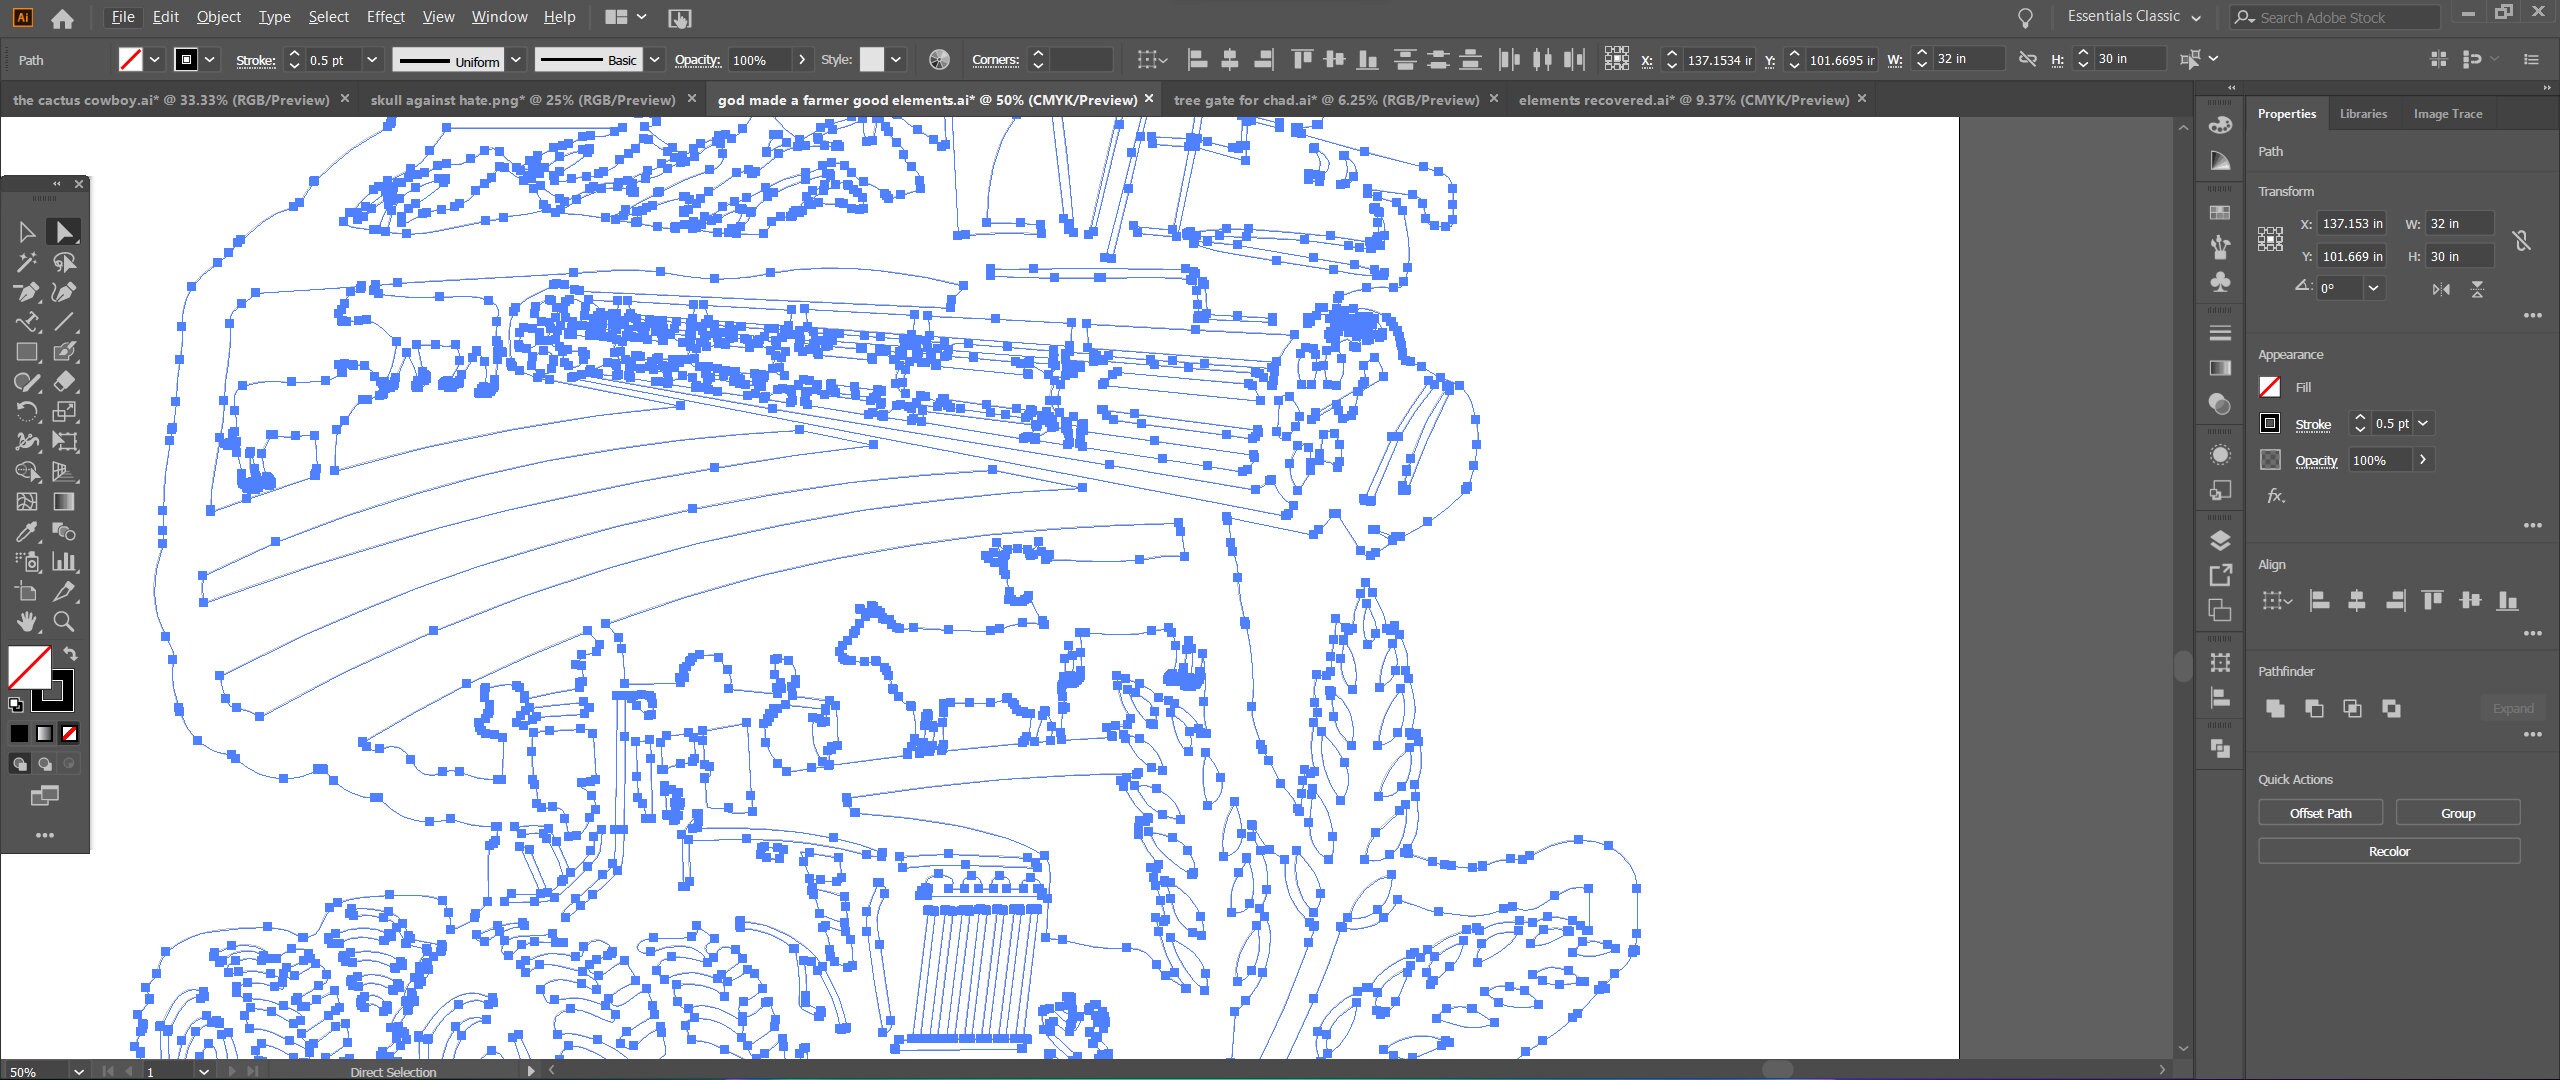This screenshot has width=2560, height=1080.
Task: Select the Pen tool
Action: tap(27, 292)
